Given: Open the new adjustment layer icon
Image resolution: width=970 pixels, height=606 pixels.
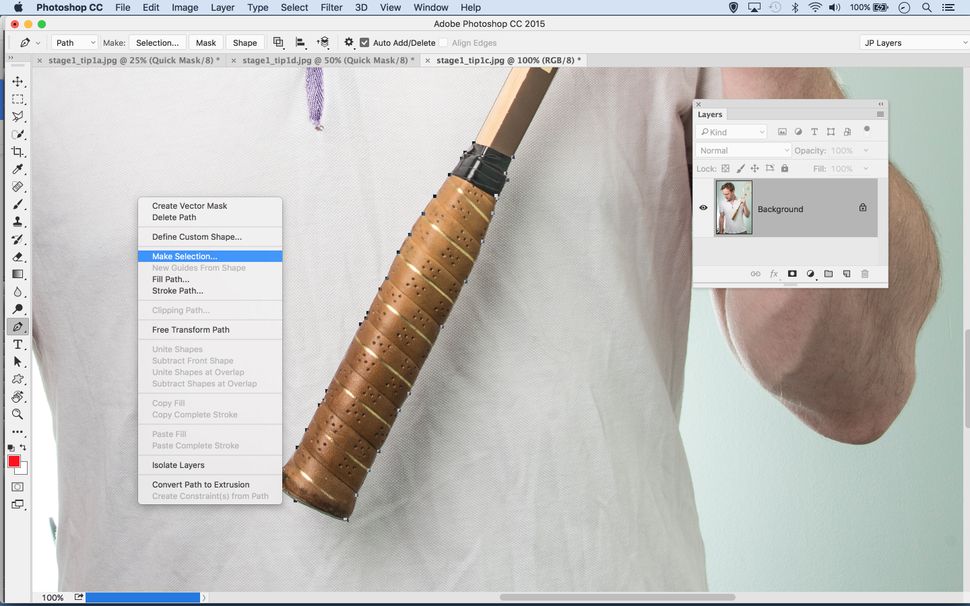Looking at the screenshot, I should pyautogui.click(x=810, y=273).
